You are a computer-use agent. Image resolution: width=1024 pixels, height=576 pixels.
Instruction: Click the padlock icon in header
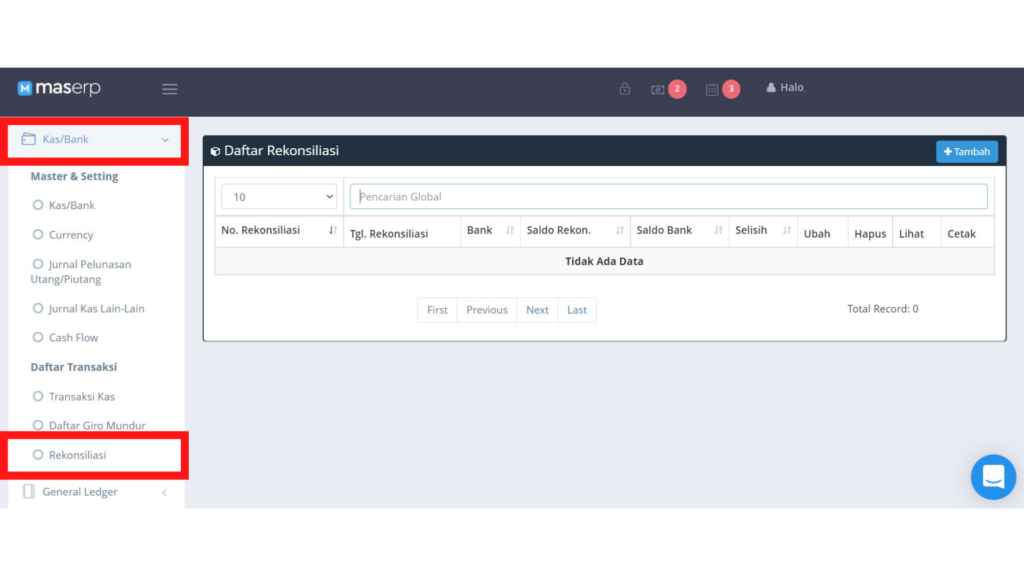coord(625,89)
